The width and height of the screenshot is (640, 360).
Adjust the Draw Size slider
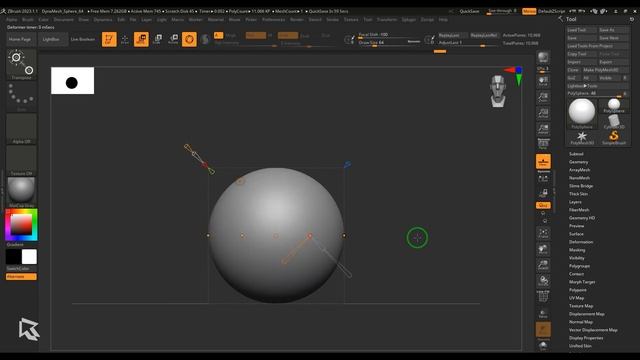click(x=389, y=43)
